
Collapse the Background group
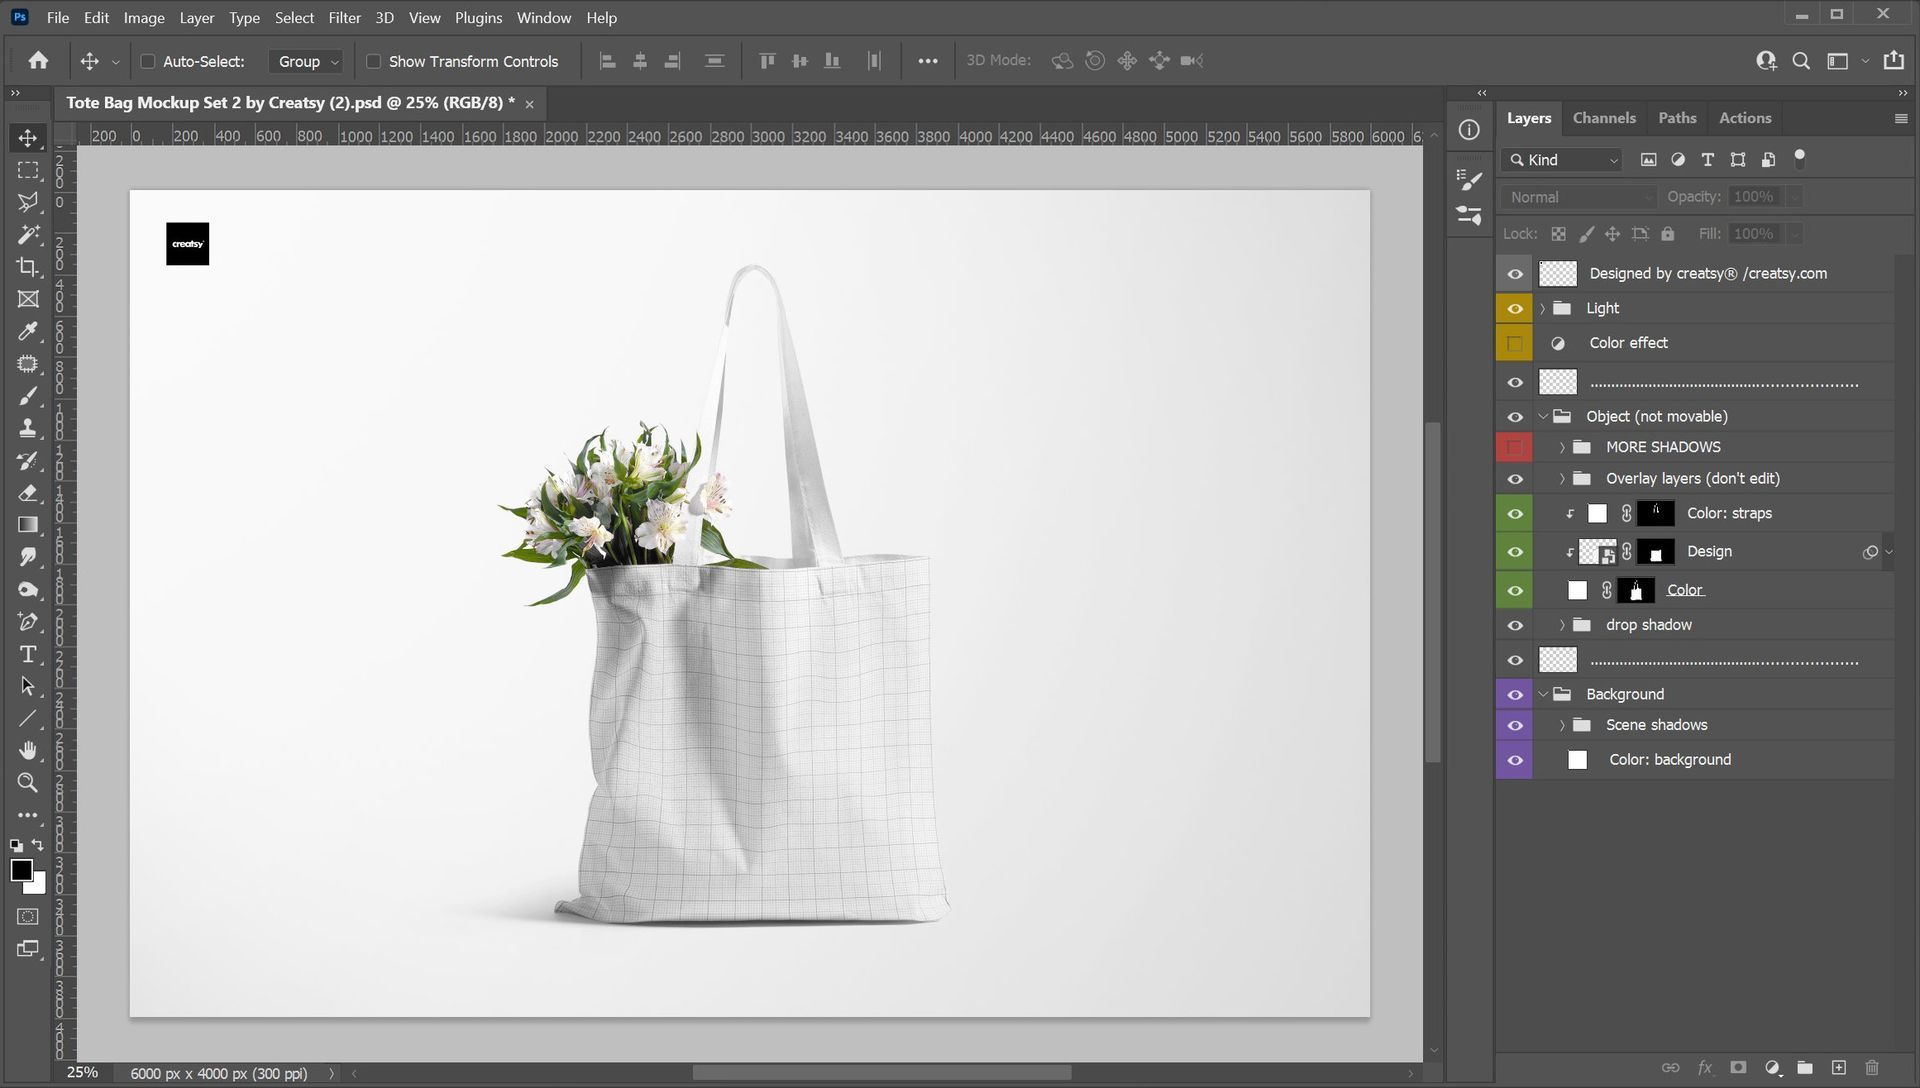1542,694
